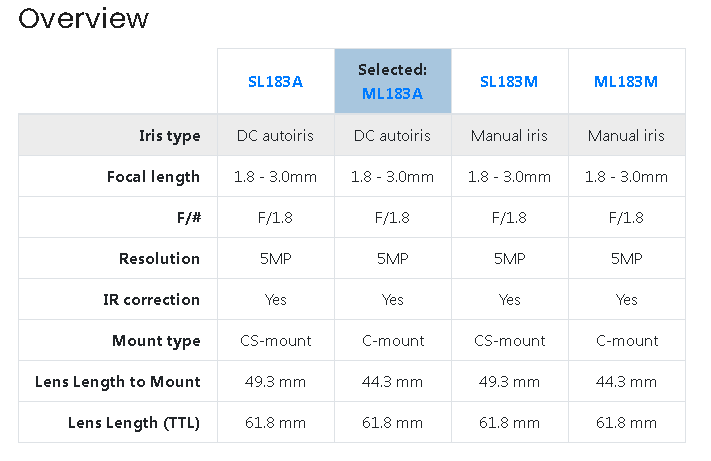Image resolution: width=711 pixels, height=461 pixels.
Task: Click the CS-mount cell under SL183A
Action: point(275,341)
